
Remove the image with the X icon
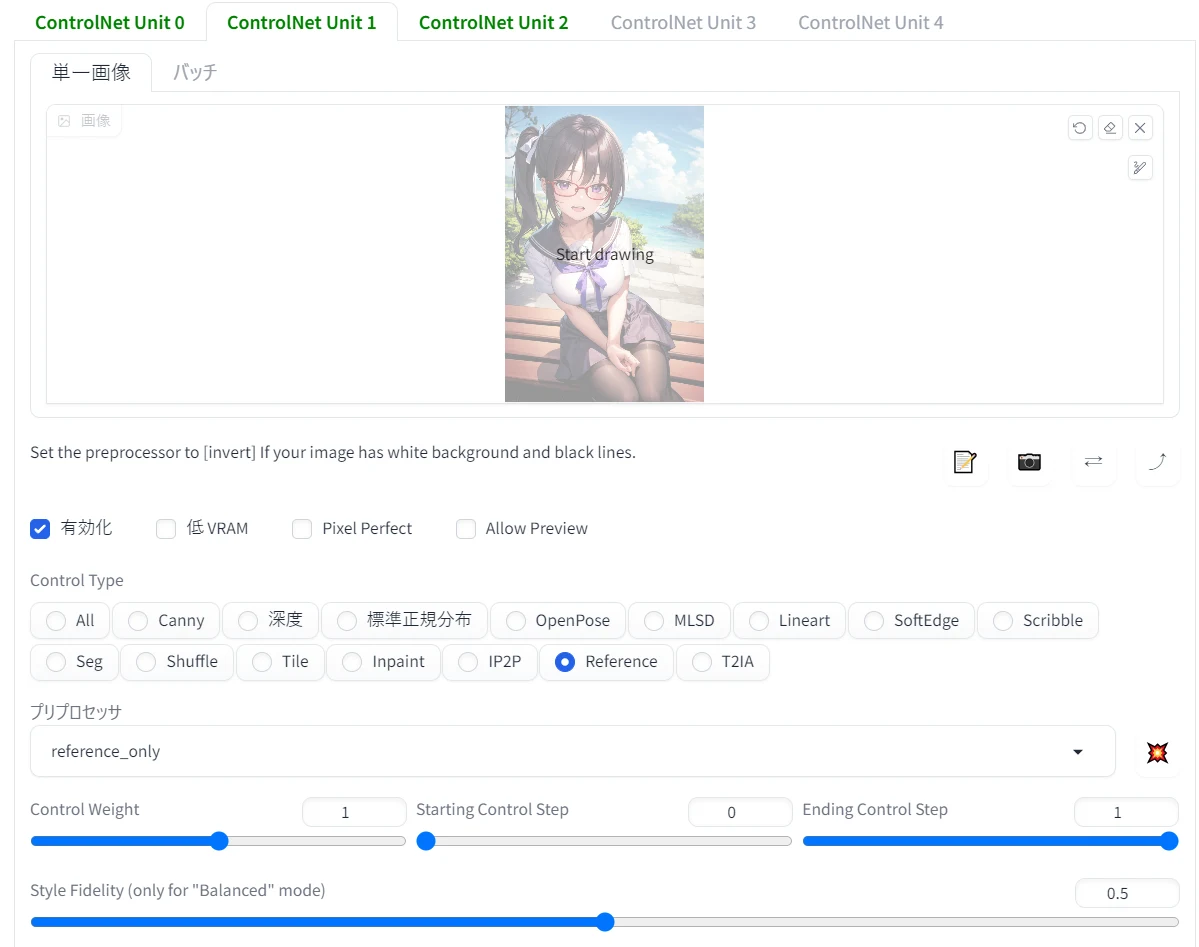[x=1139, y=128]
